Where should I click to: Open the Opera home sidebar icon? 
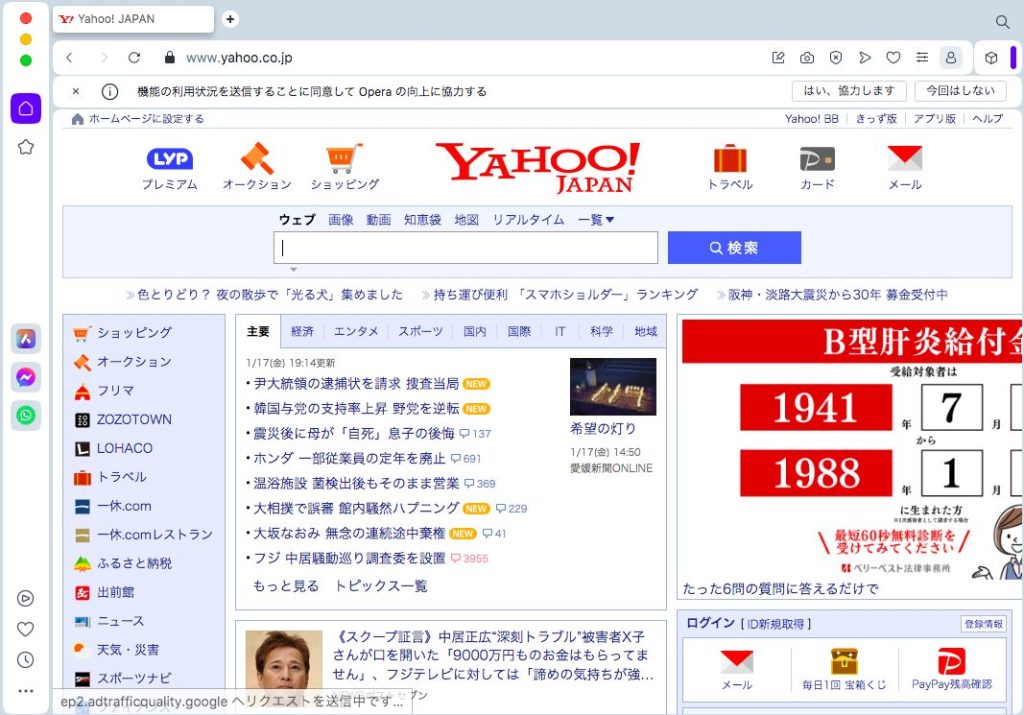(25, 108)
